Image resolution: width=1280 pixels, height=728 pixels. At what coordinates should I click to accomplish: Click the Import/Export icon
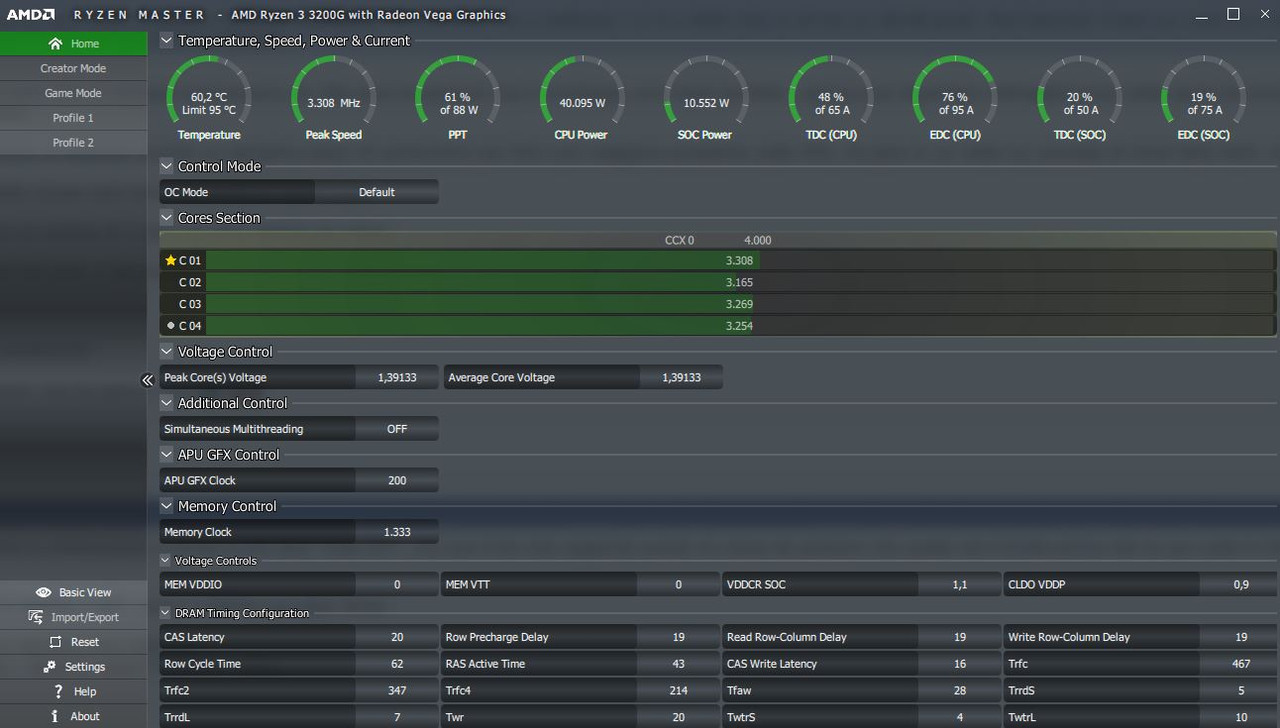click(35, 617)
